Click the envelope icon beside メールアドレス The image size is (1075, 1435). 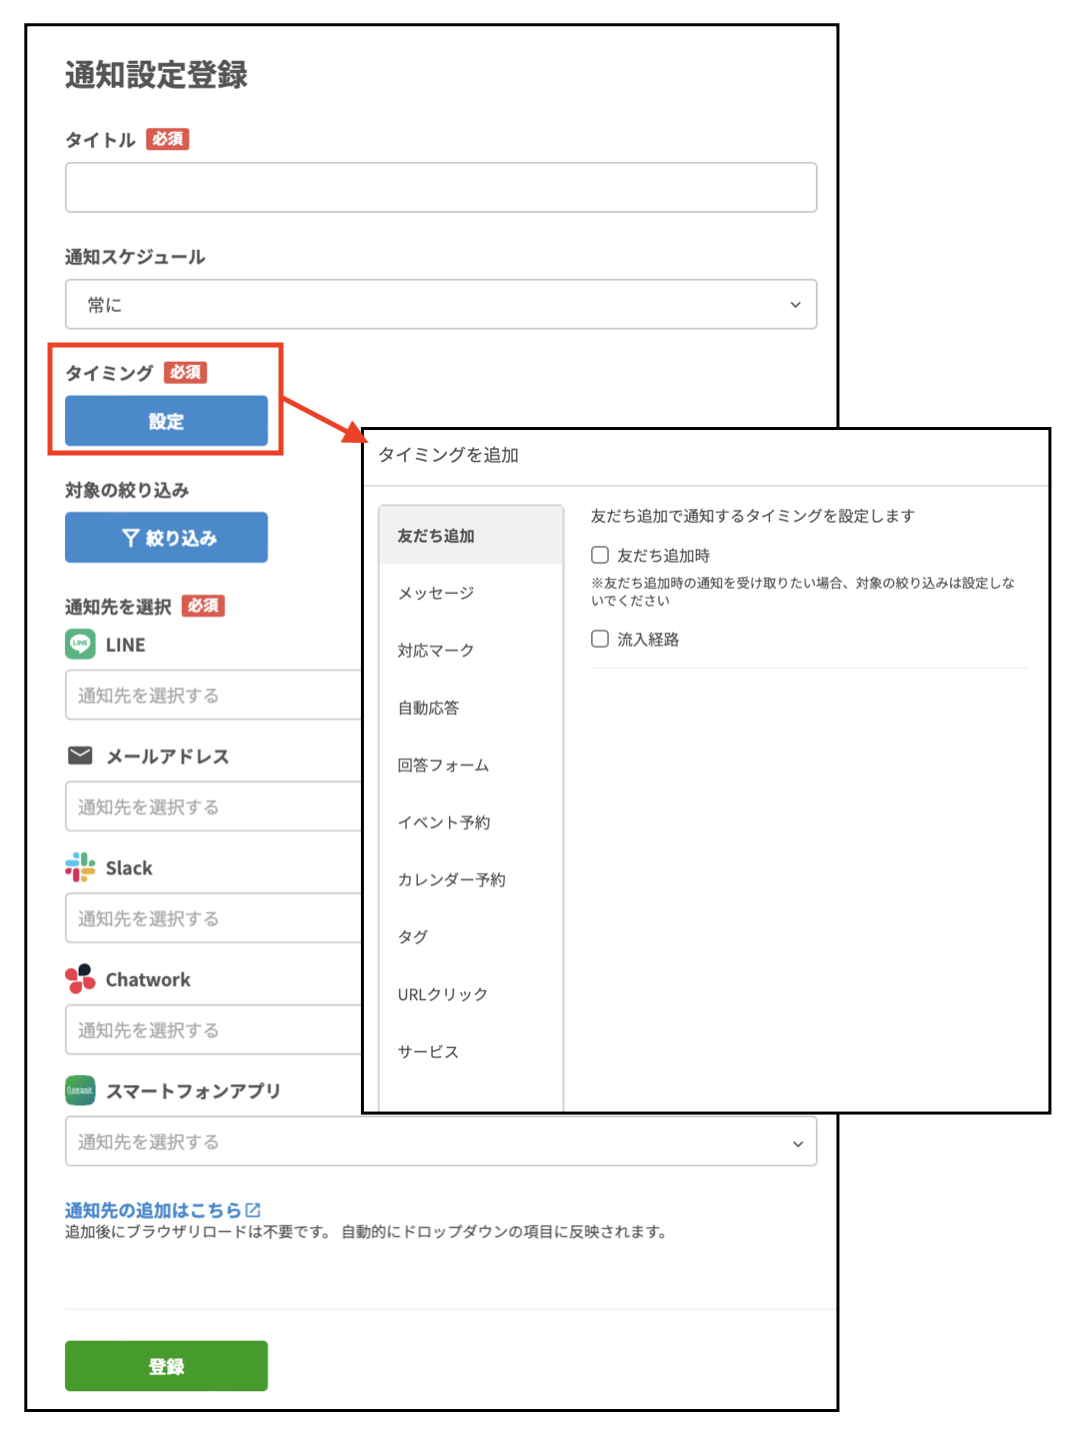coord(80,756)
